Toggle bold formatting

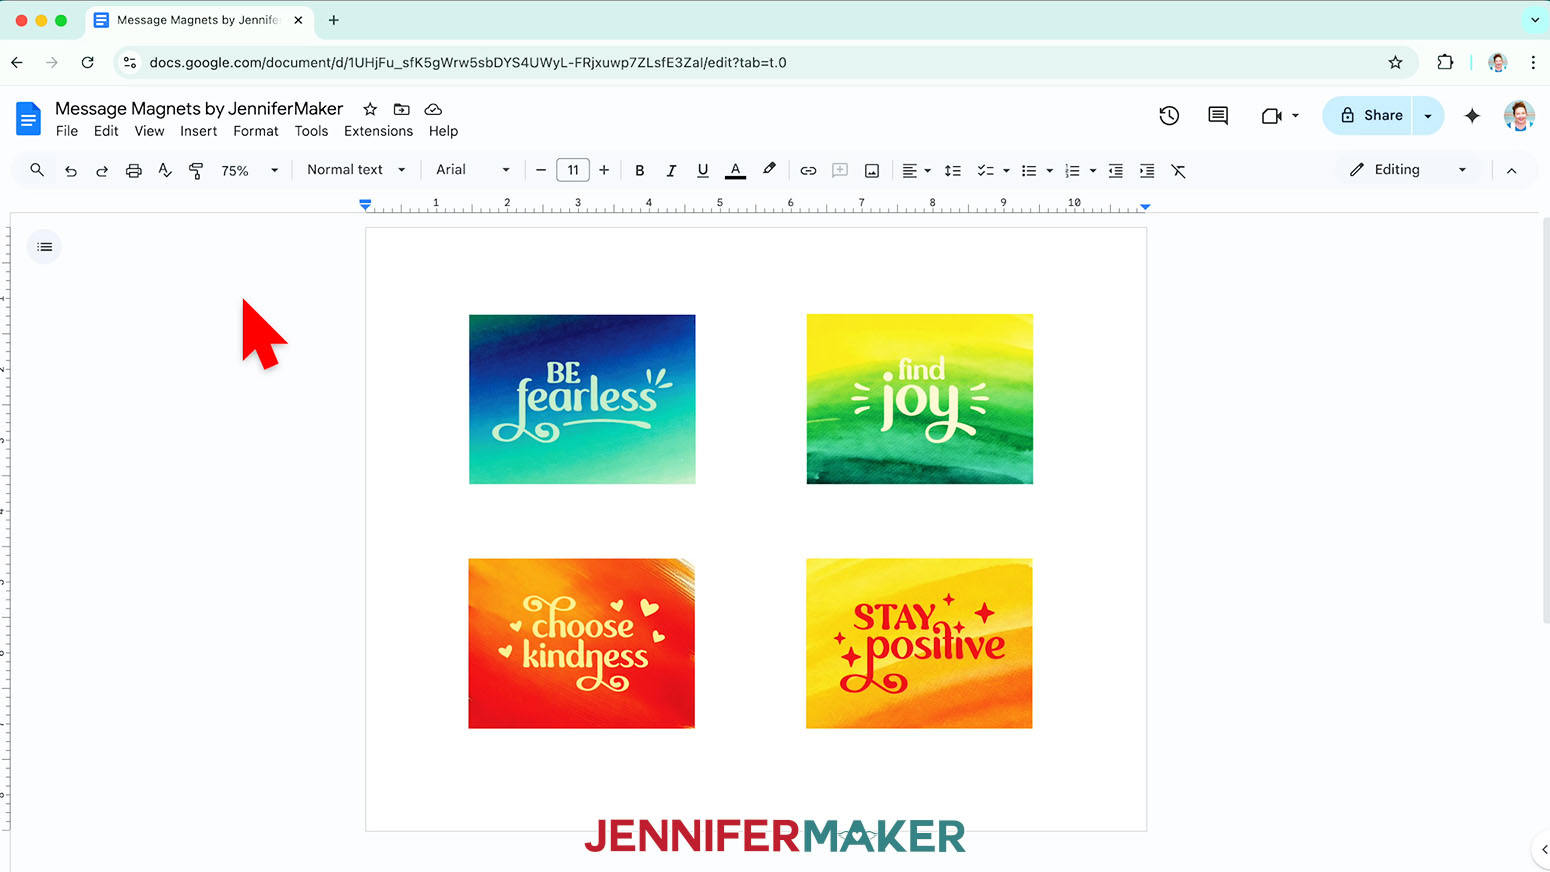pyautogui.click(x=640, y=171)
